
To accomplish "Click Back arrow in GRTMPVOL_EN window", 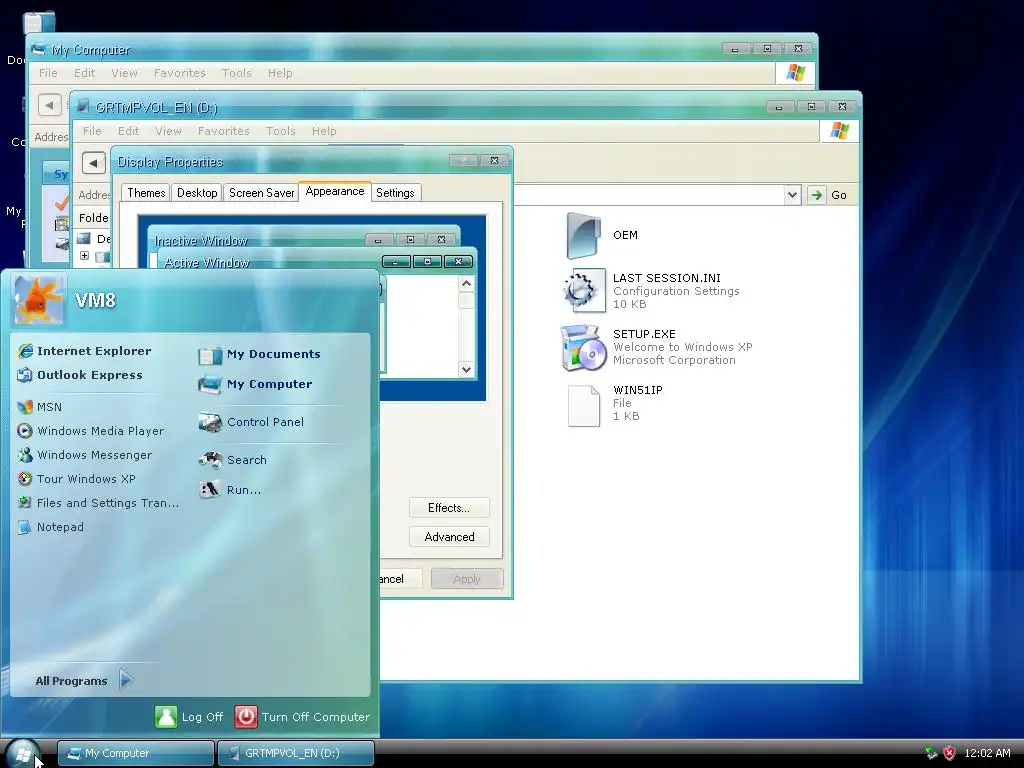I will tap(93, 163).
